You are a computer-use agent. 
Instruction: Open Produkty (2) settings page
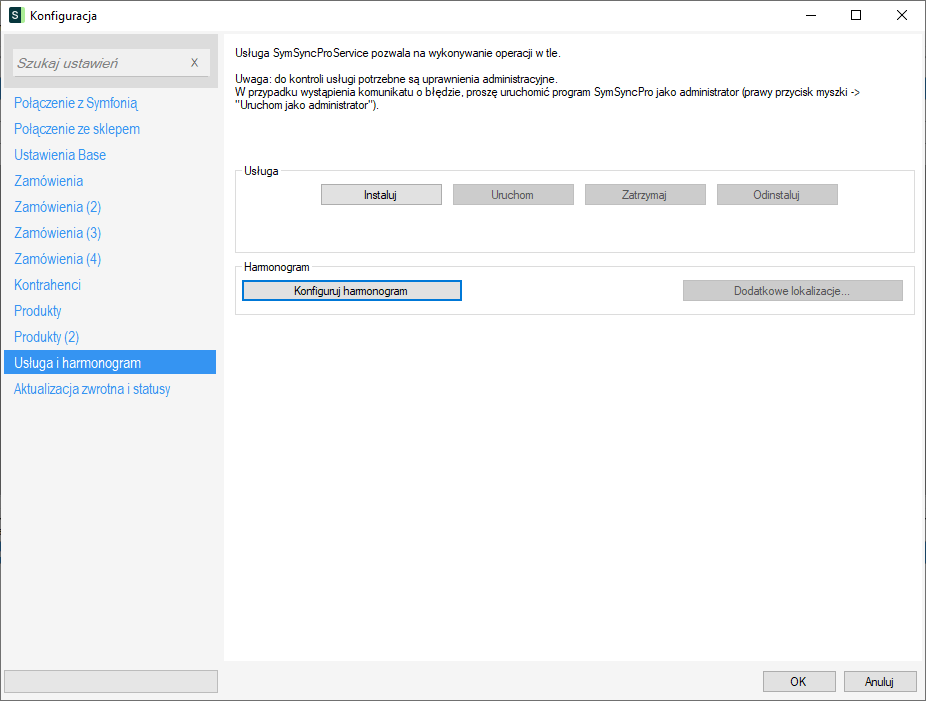point(46,337)
